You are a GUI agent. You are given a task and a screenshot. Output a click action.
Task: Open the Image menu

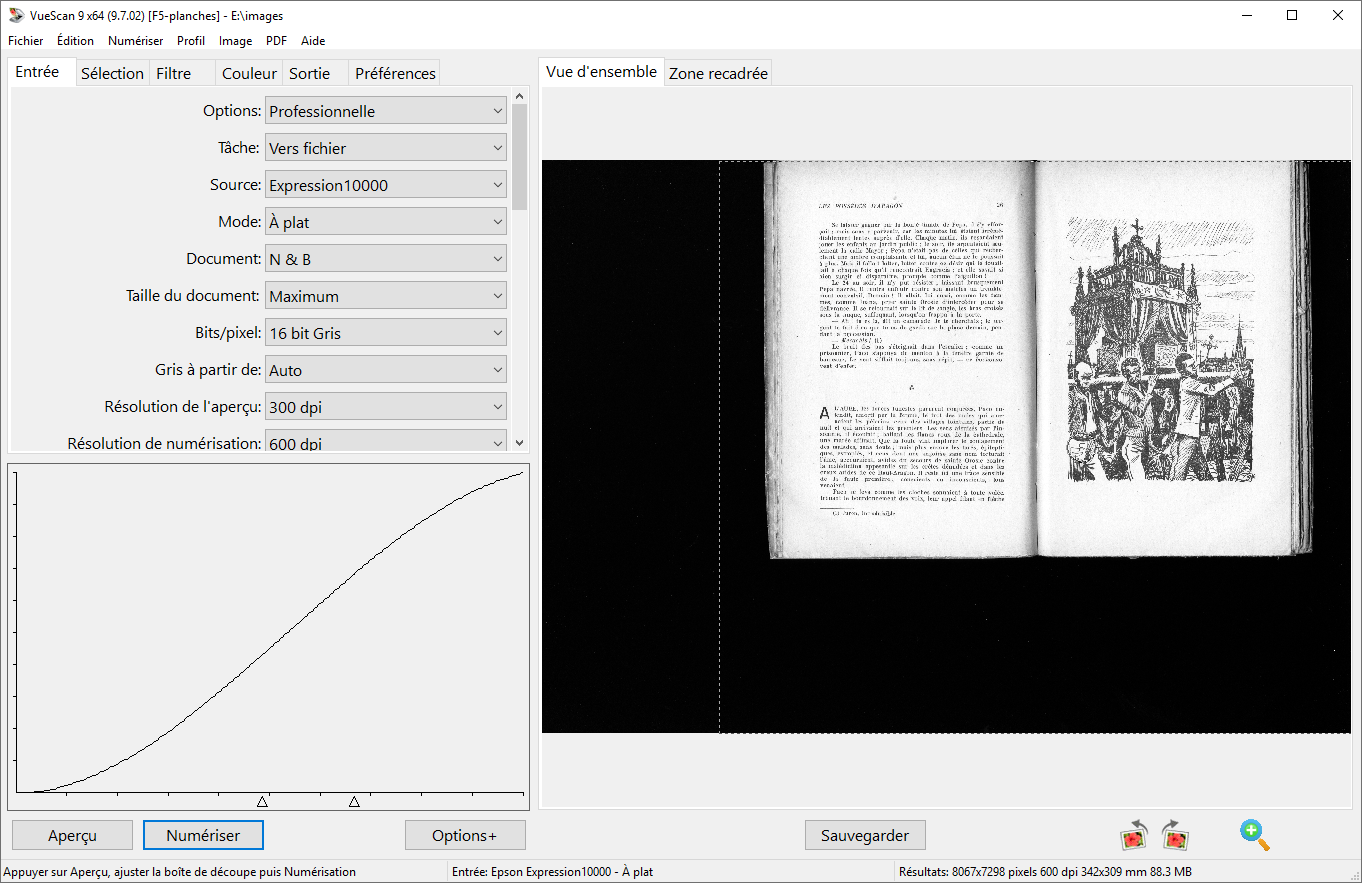[x=236, y=41]
